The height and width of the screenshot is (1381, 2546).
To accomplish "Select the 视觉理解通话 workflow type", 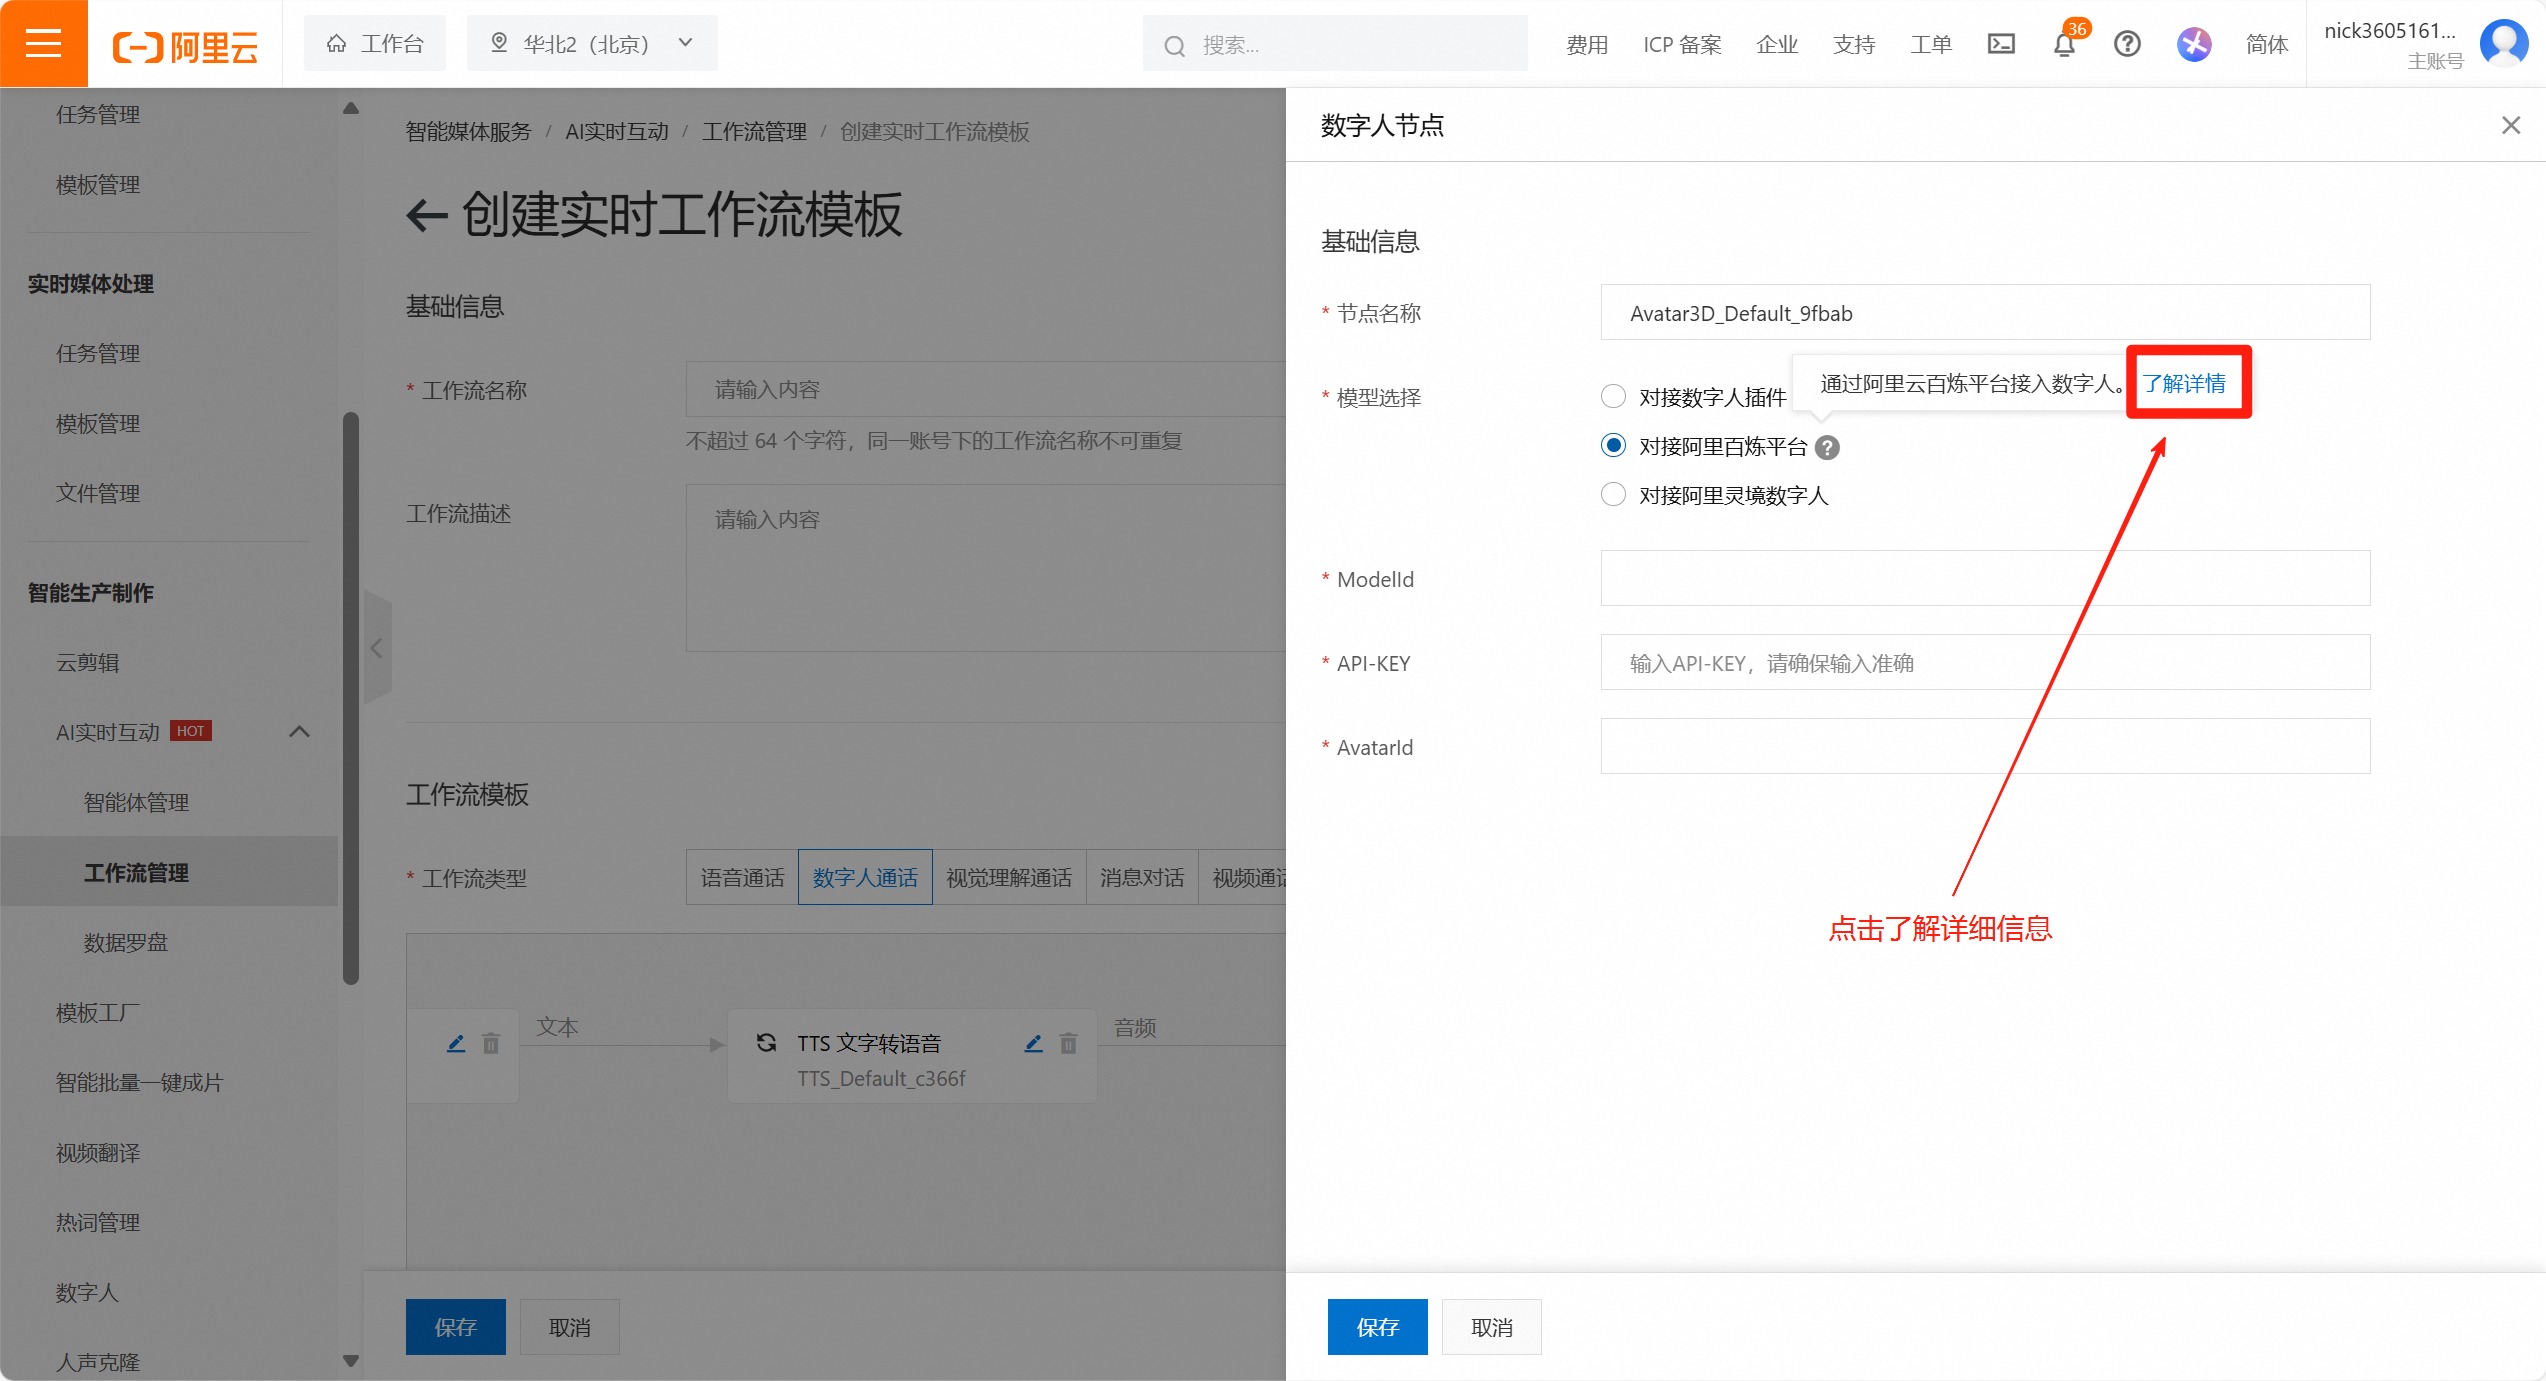I will tap(1009, 877).
